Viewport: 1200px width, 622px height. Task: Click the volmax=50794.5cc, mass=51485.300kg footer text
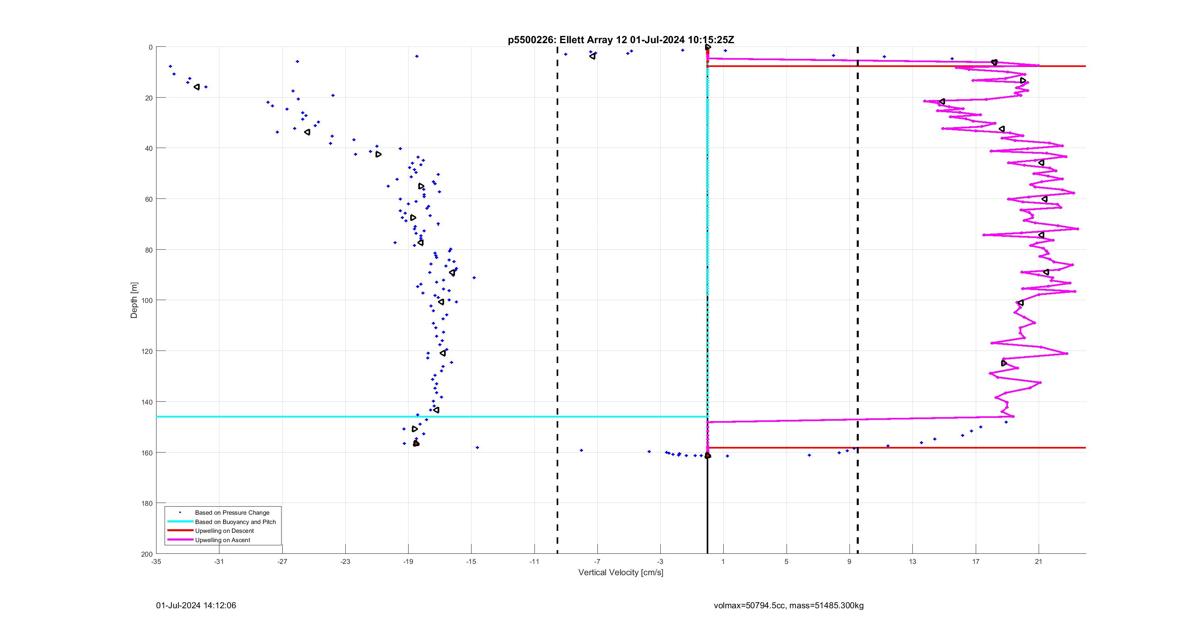pos(789,605)
